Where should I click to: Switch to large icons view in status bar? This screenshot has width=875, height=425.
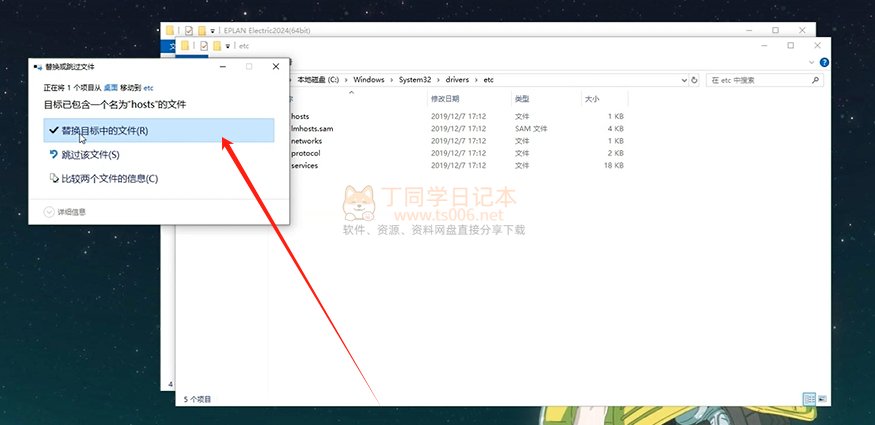[822, 399]
